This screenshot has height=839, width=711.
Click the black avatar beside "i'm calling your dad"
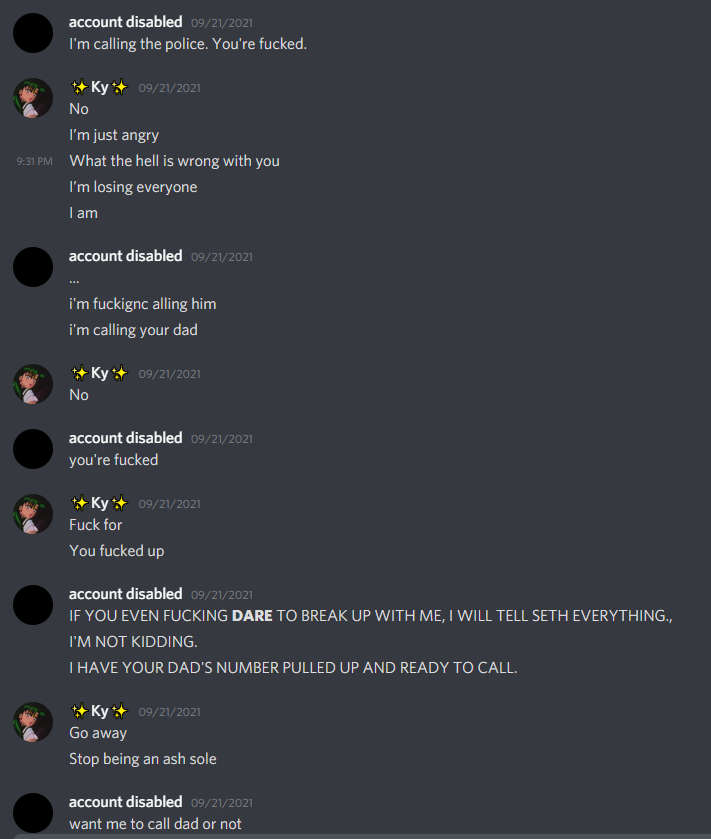[x=33, y=267]
